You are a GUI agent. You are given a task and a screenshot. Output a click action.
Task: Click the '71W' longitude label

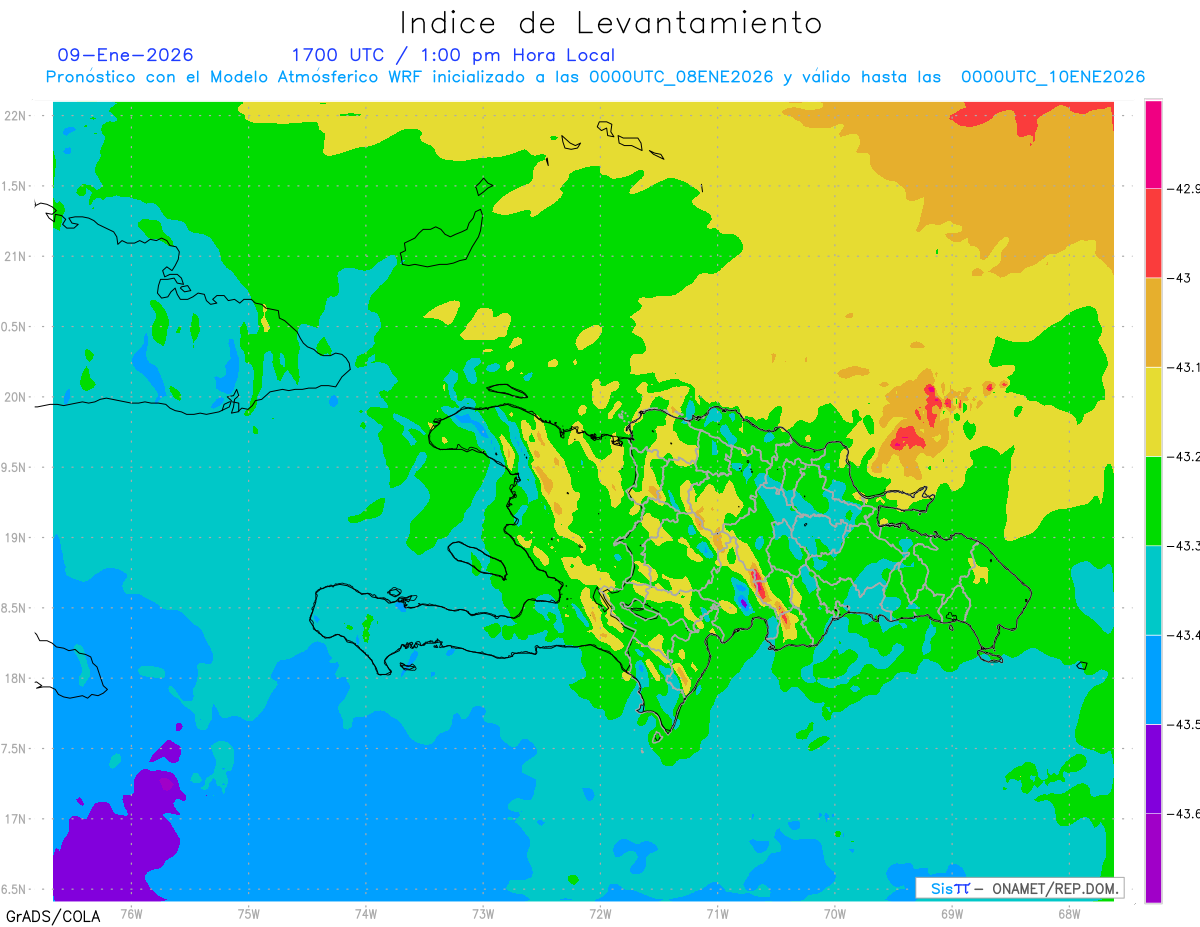(717, 914)
